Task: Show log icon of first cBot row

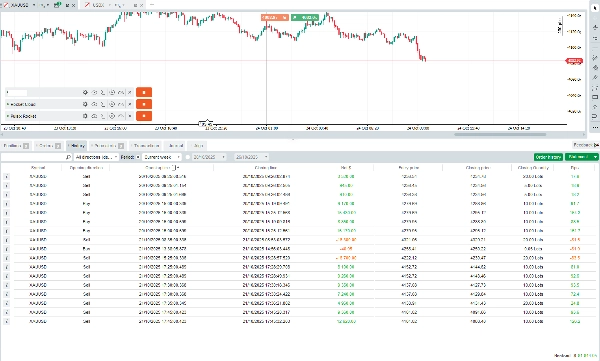Action: pyautogui.click(x=103, y=92)
